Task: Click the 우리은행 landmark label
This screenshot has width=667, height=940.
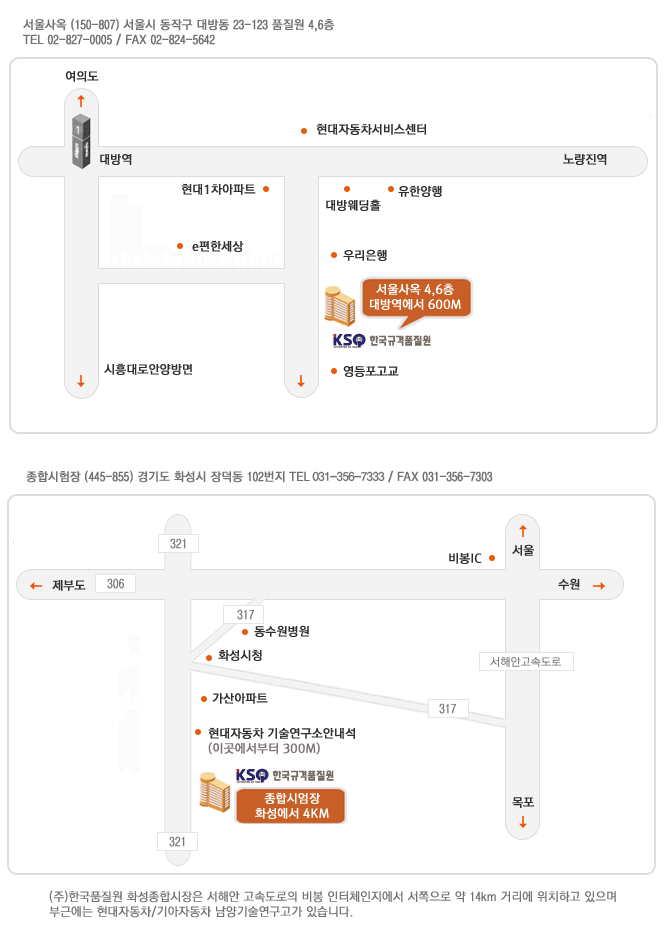Action: click(x=365, y=255)
